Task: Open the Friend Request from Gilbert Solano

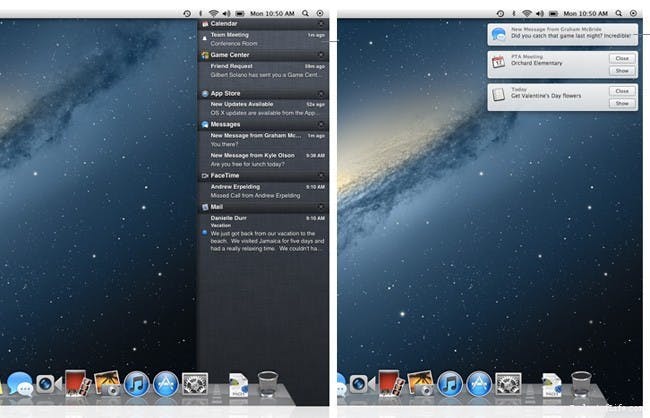Action: (x=264, y=71)
